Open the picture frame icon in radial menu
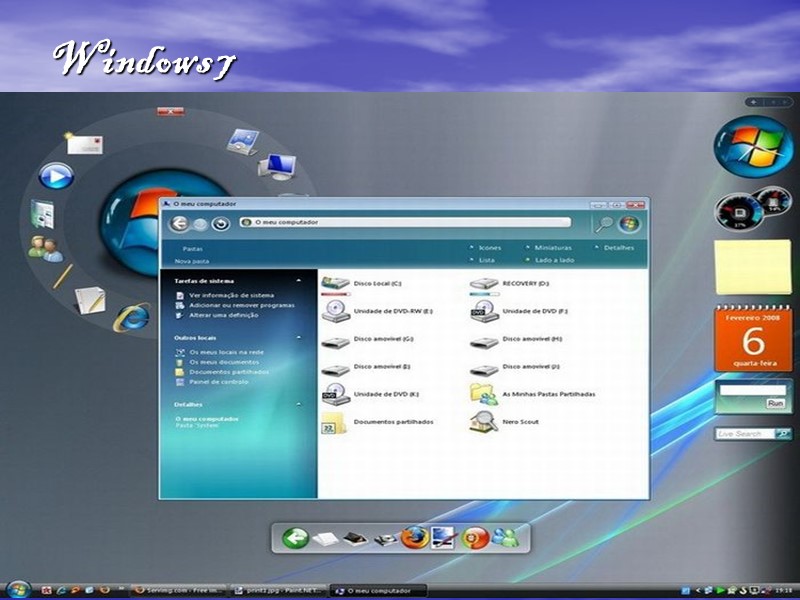This screenshot has width=800, height=600. tap(243, 142)
